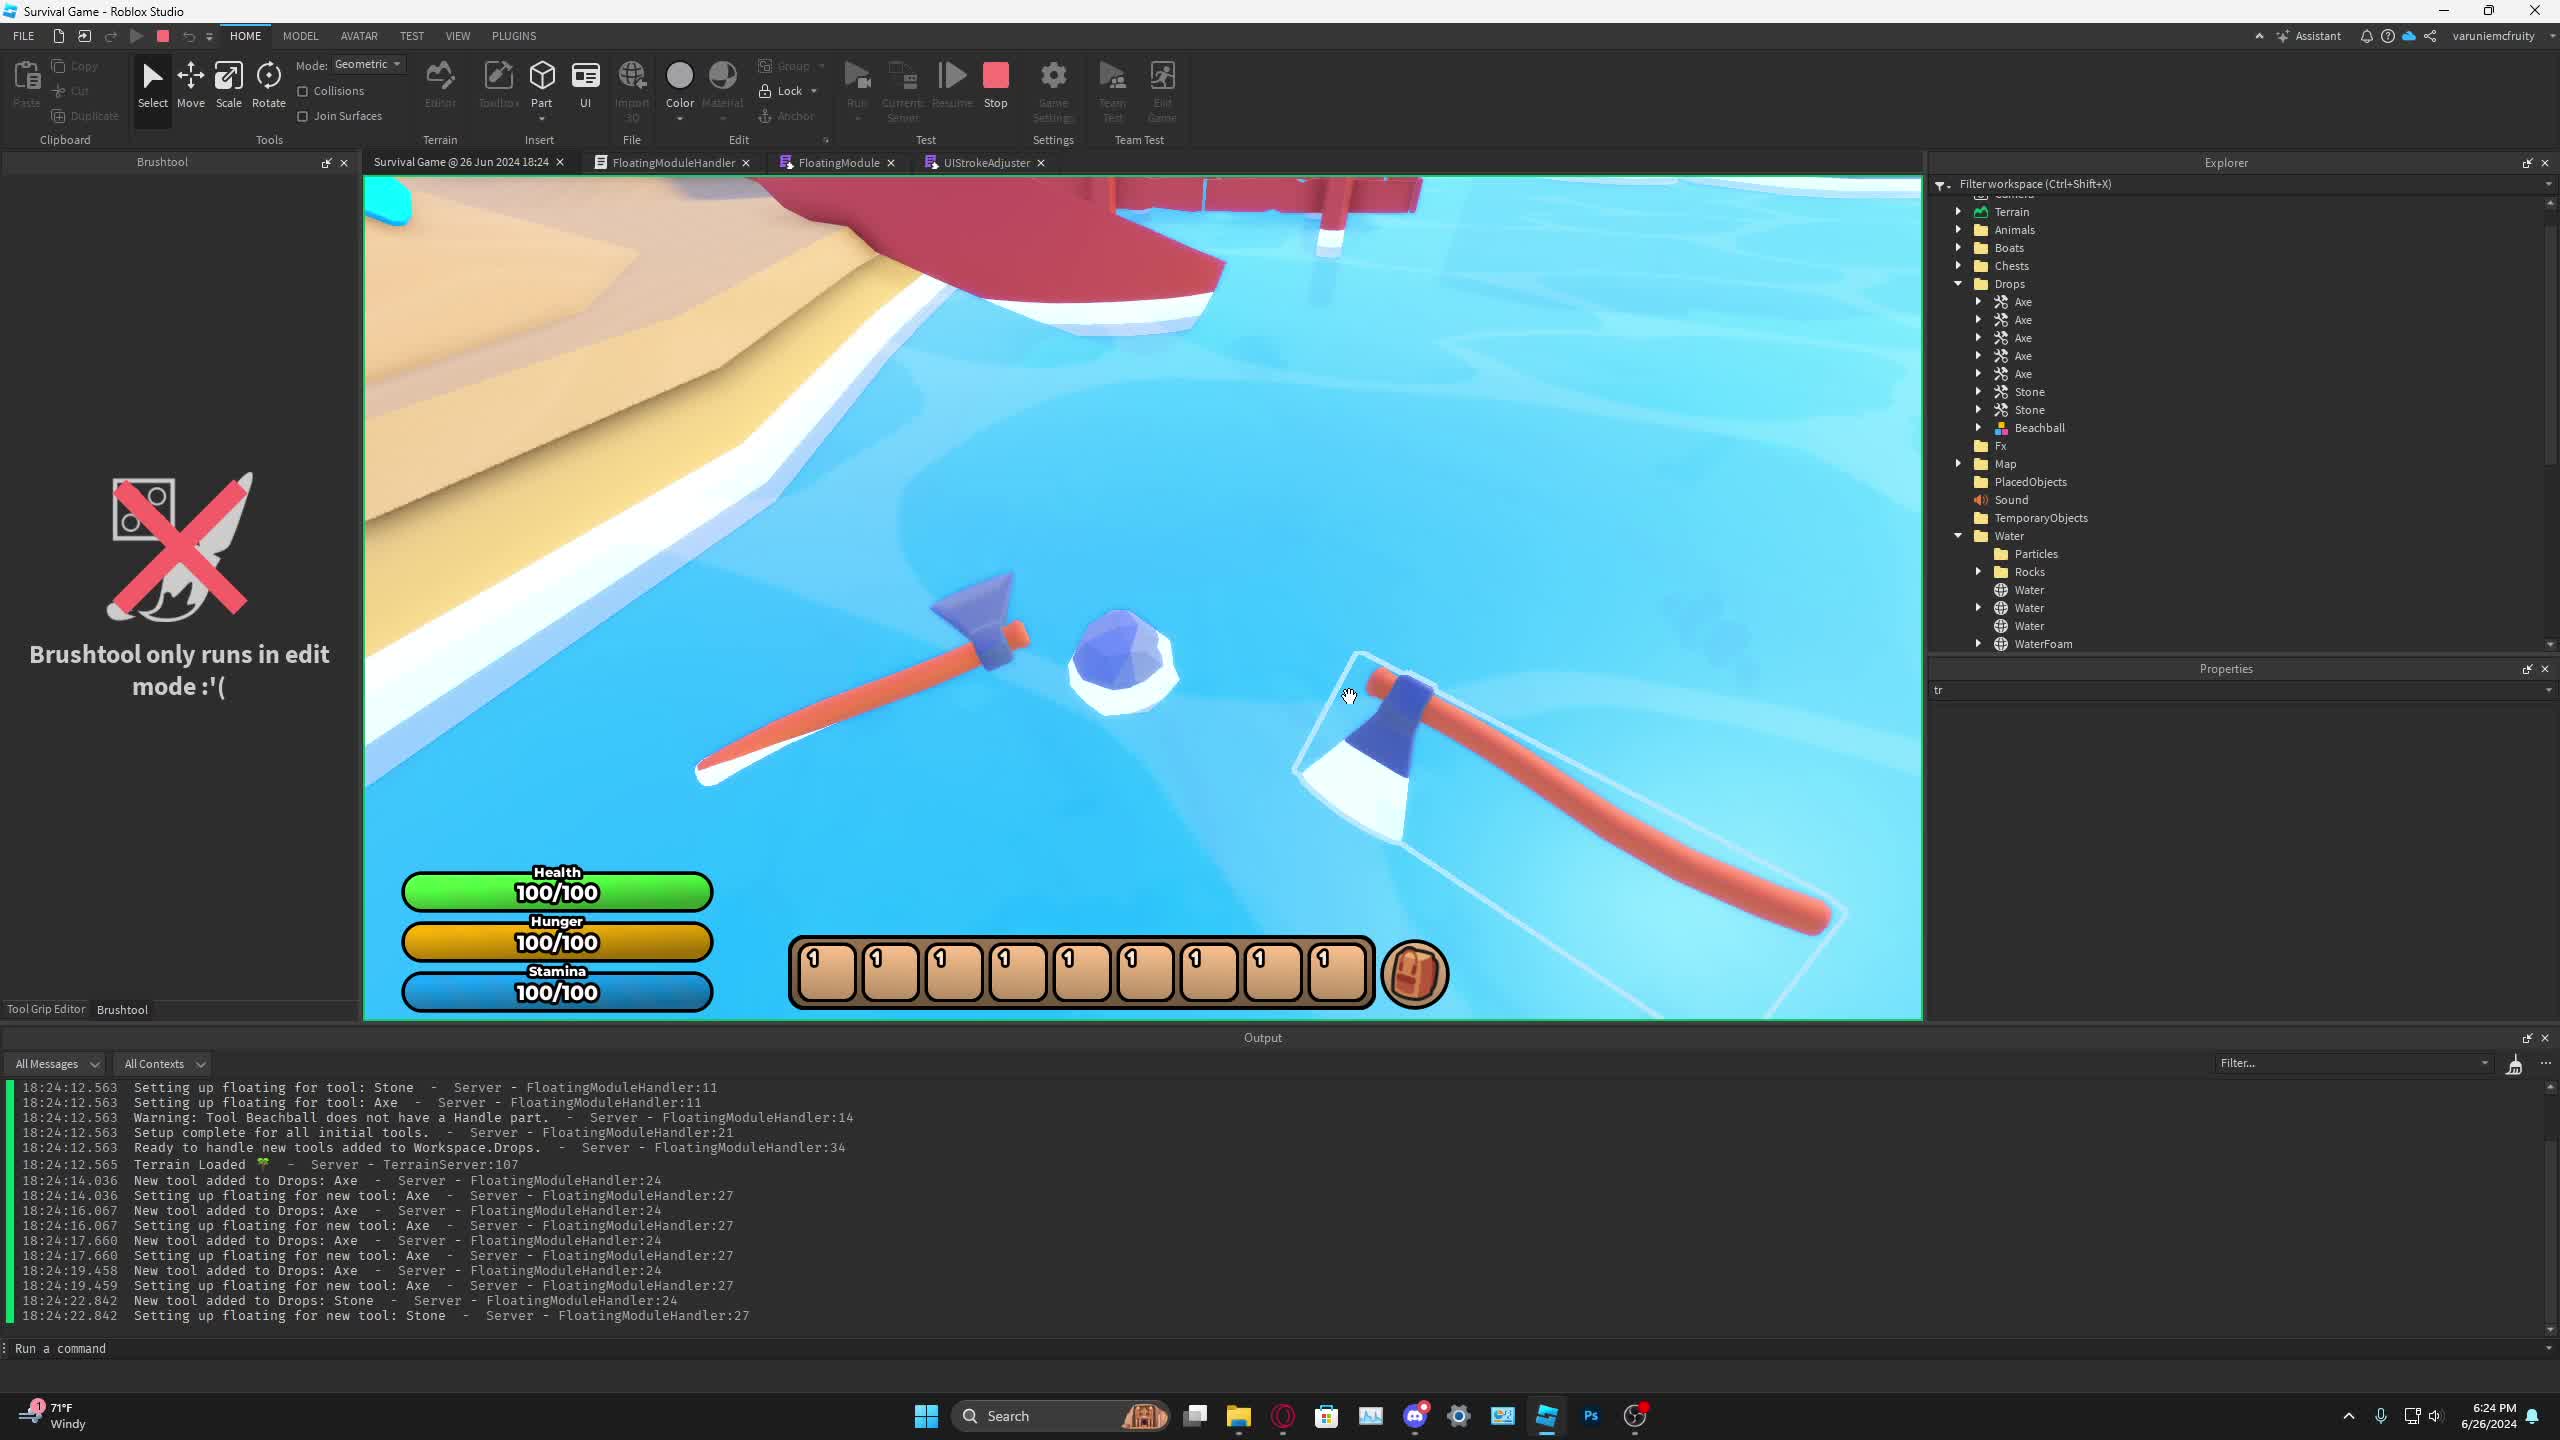This screenshot has width=2560, height=1440.
Task: Click the red stop icon in quick access bar
Action: pyautogui.click(x=163, y=36)
